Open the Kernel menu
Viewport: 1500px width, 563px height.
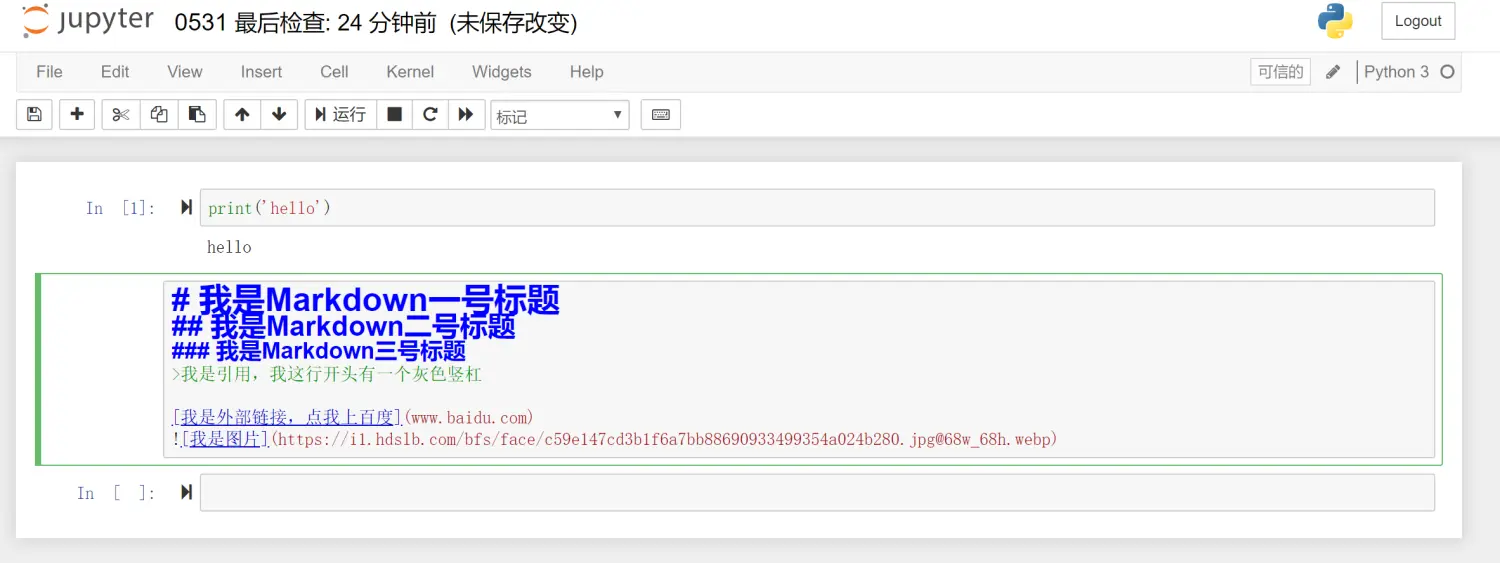point(410,72)
